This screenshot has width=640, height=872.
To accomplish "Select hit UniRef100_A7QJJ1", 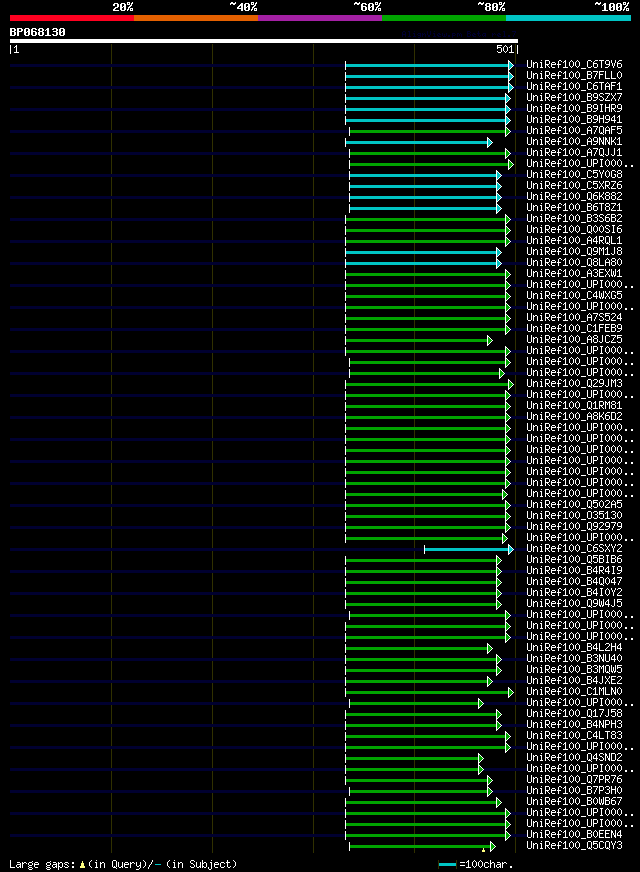I will [574, 152].
